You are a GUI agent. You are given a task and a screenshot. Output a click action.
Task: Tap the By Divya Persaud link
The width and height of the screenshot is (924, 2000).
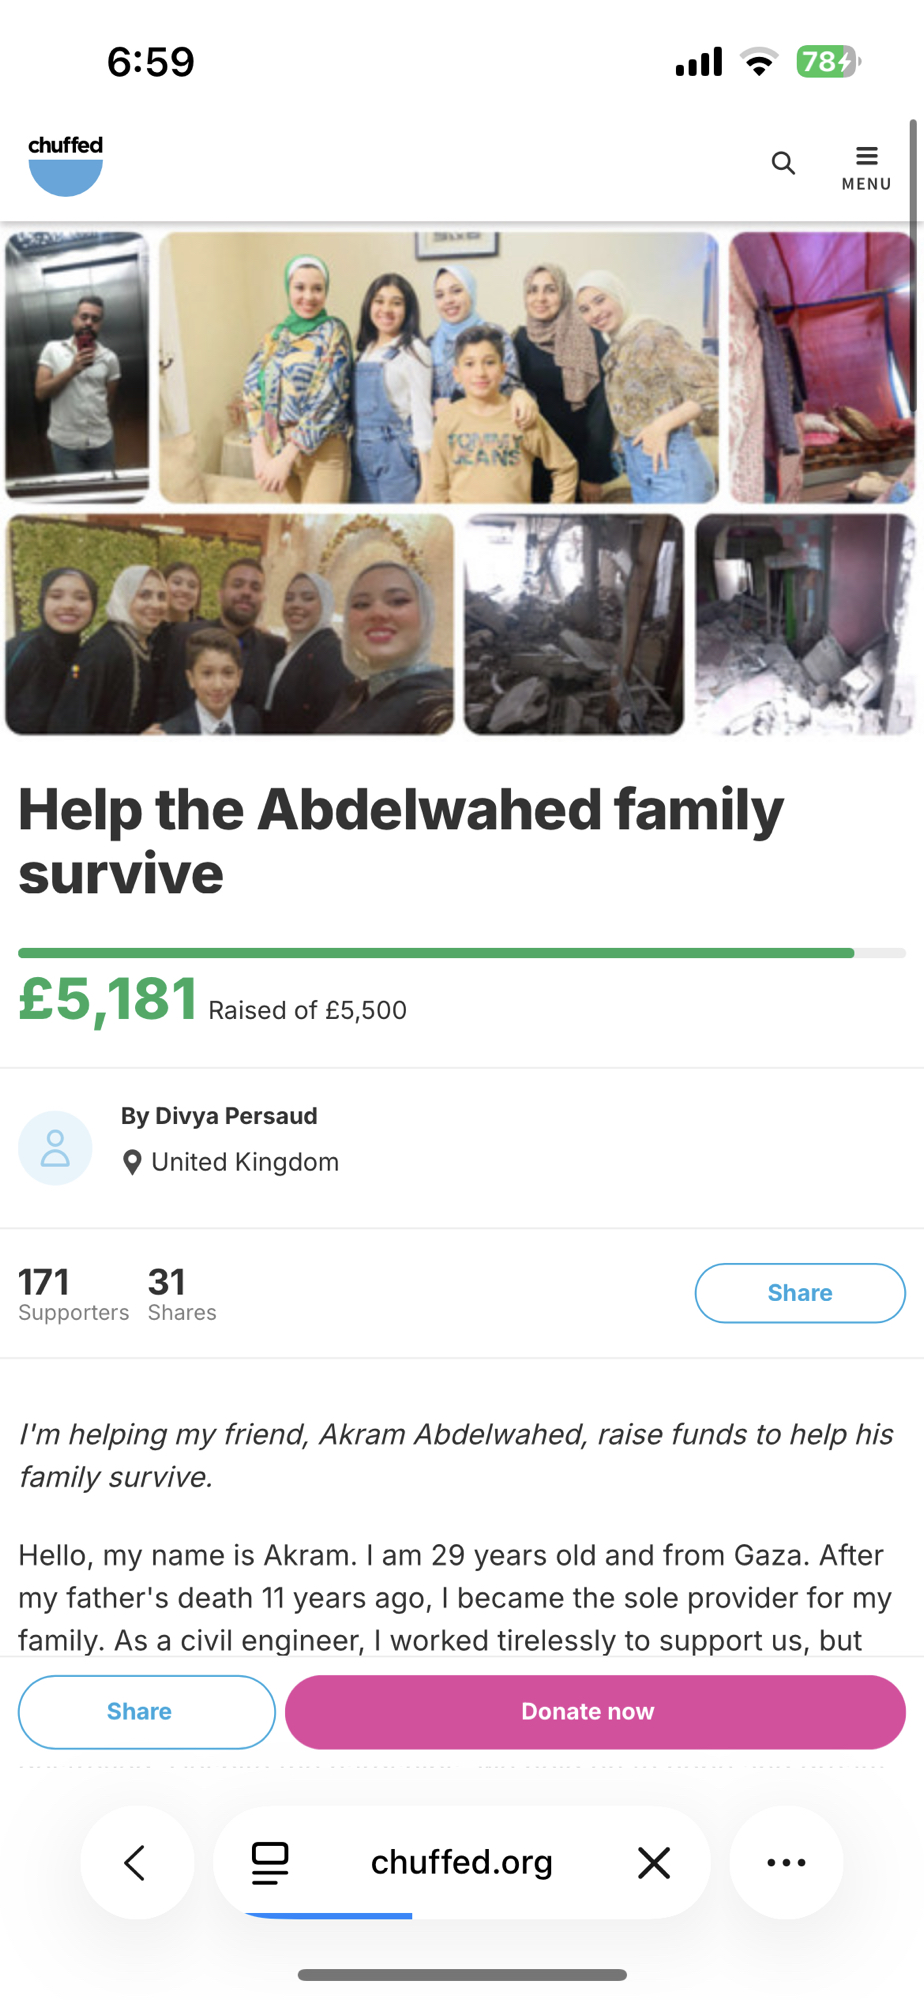219,1116
